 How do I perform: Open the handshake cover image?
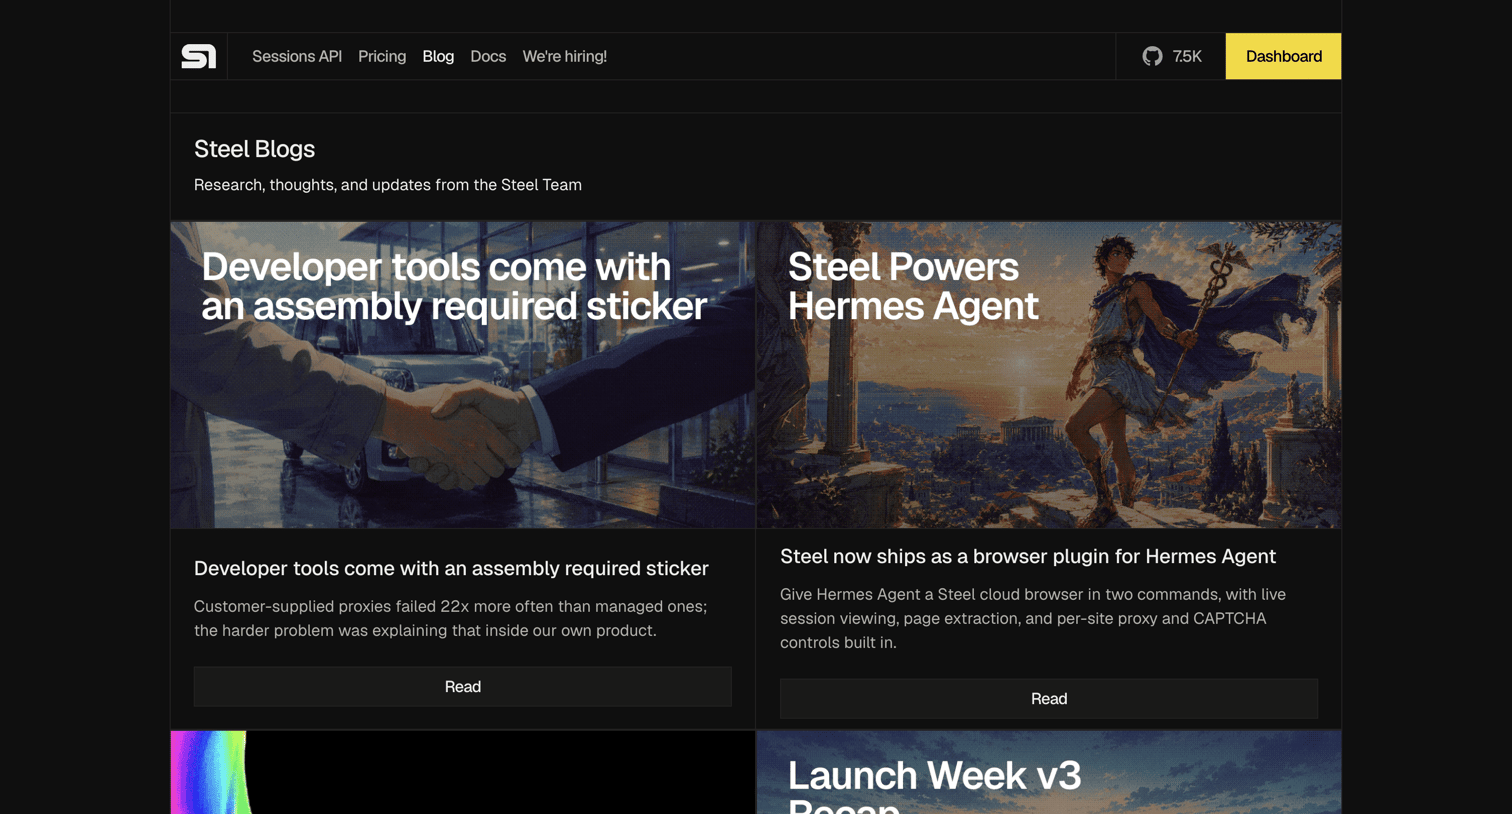pyautogui.click(x=463, y=375)
